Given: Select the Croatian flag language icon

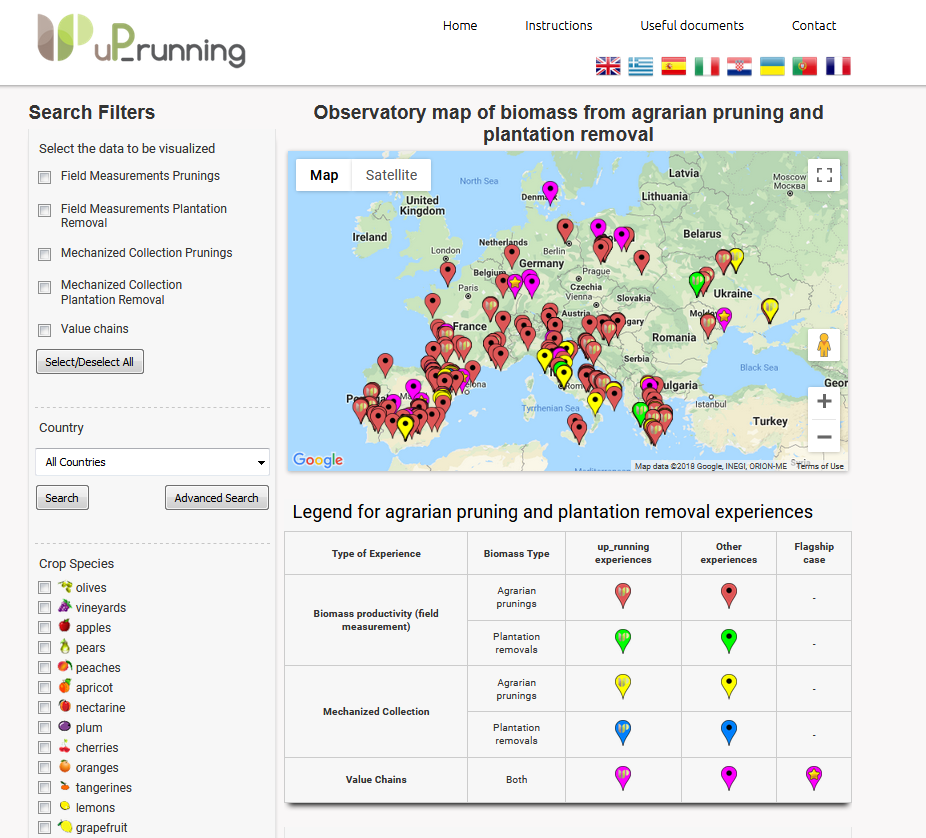Looking at the screenshot, I should (x=739, y=66).
